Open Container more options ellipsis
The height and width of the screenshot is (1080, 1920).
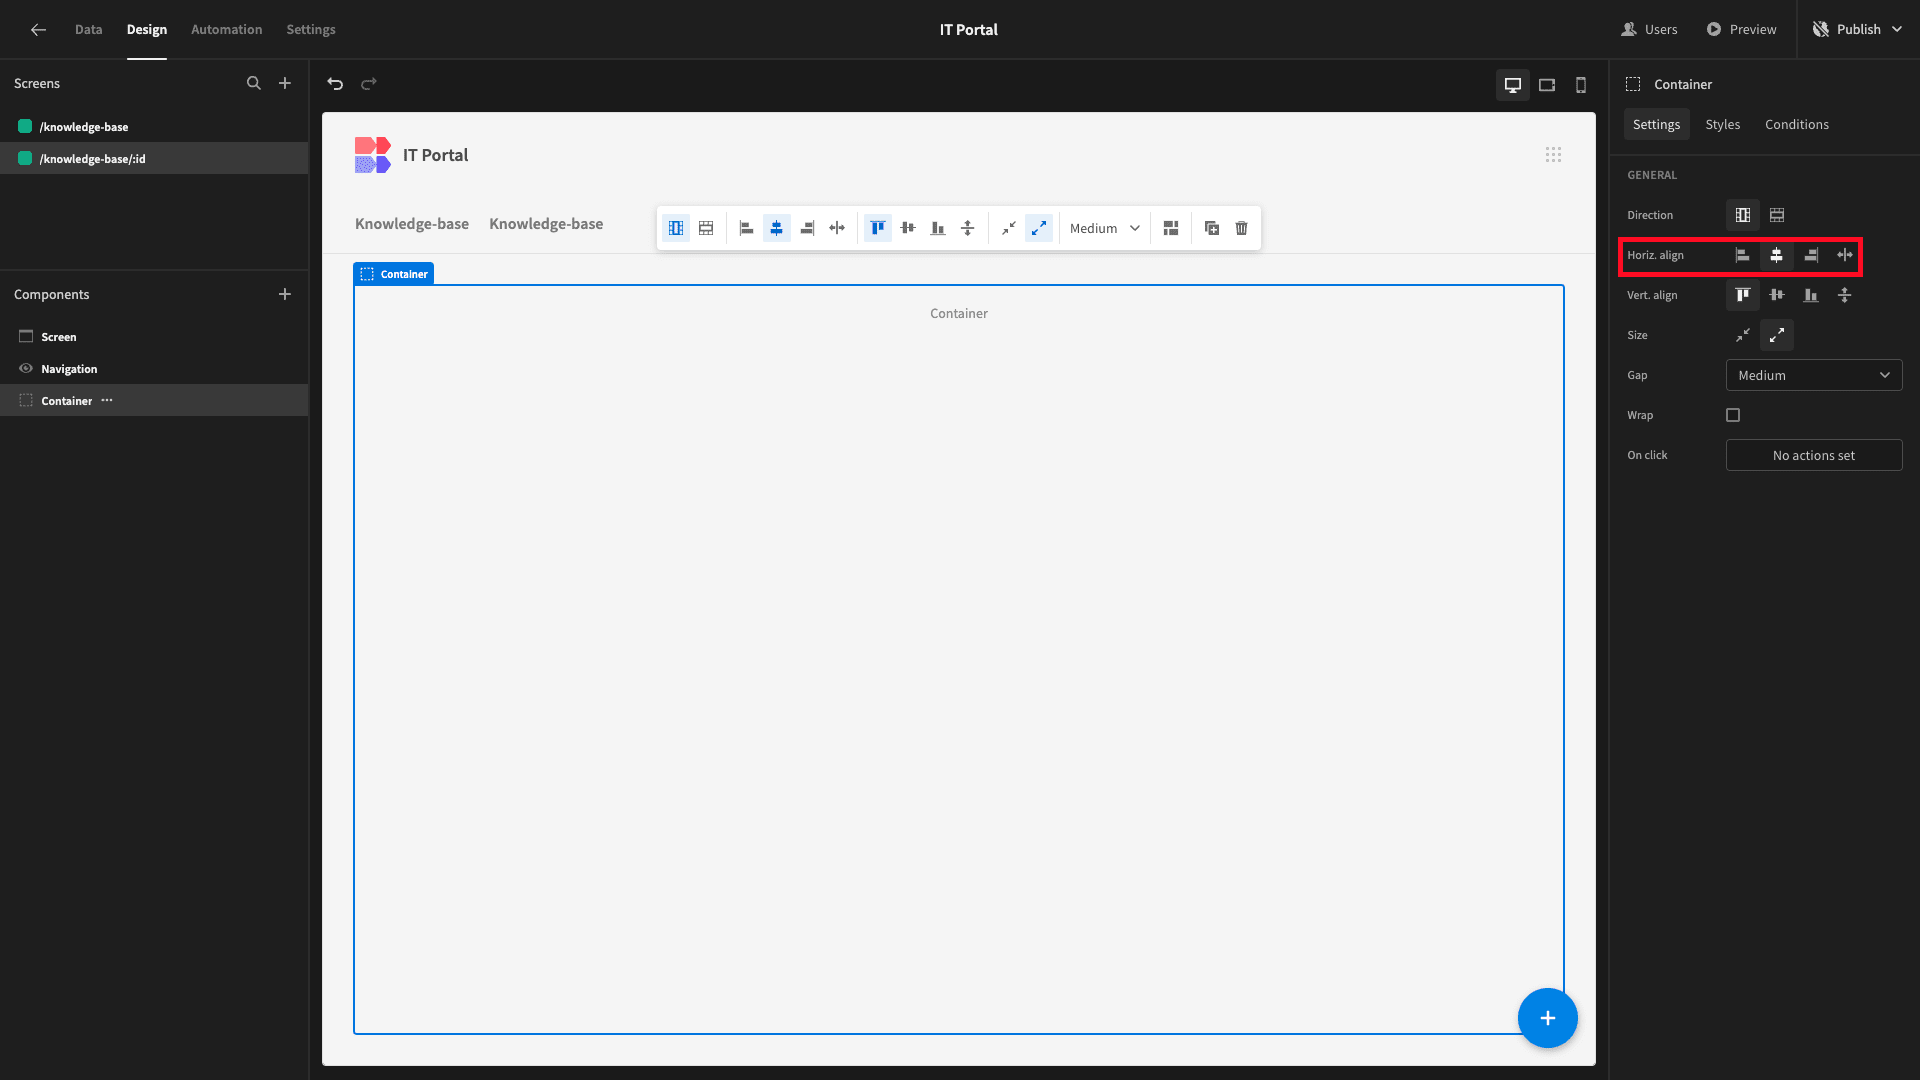point(107,400)
